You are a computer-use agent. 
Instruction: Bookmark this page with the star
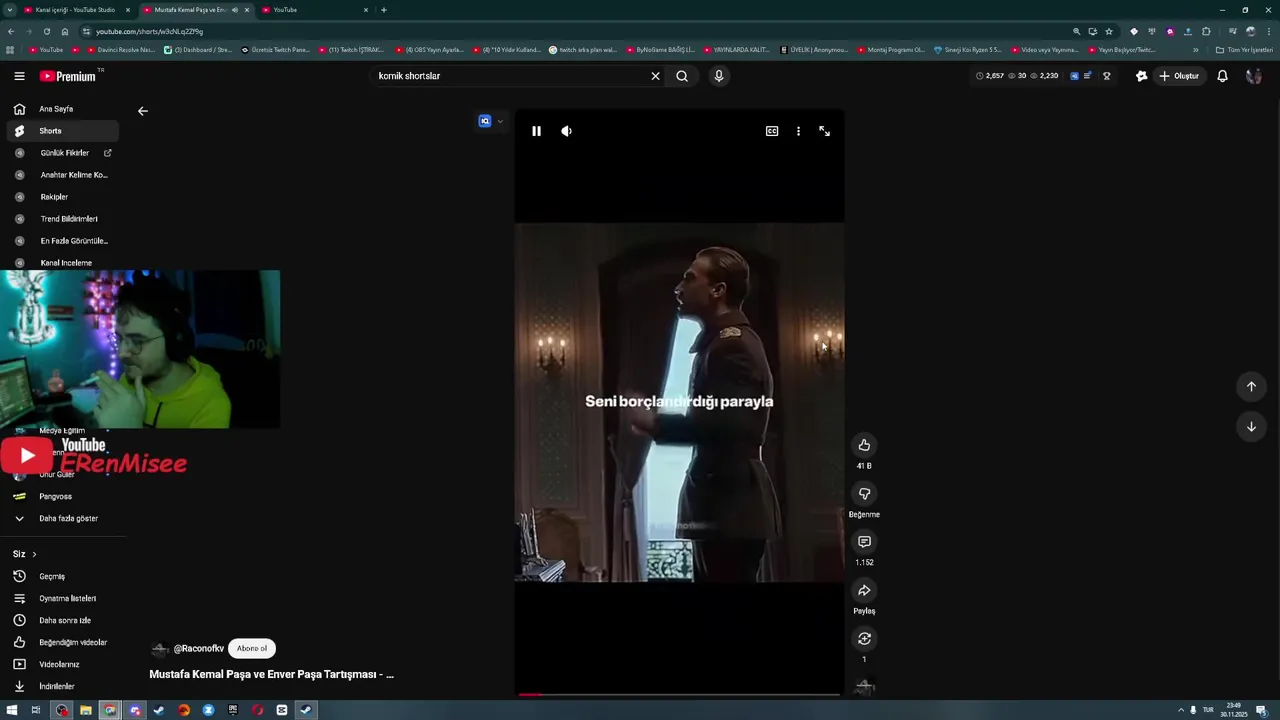point(1109,31)
